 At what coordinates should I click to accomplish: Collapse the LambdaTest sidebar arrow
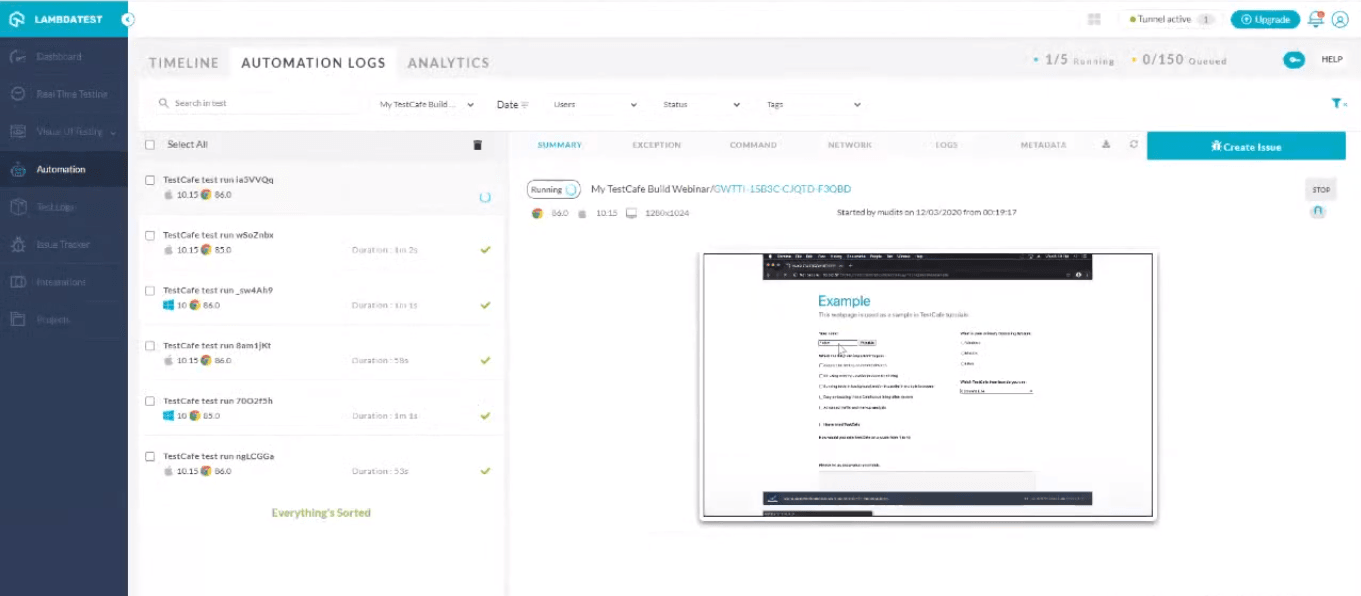127,19
